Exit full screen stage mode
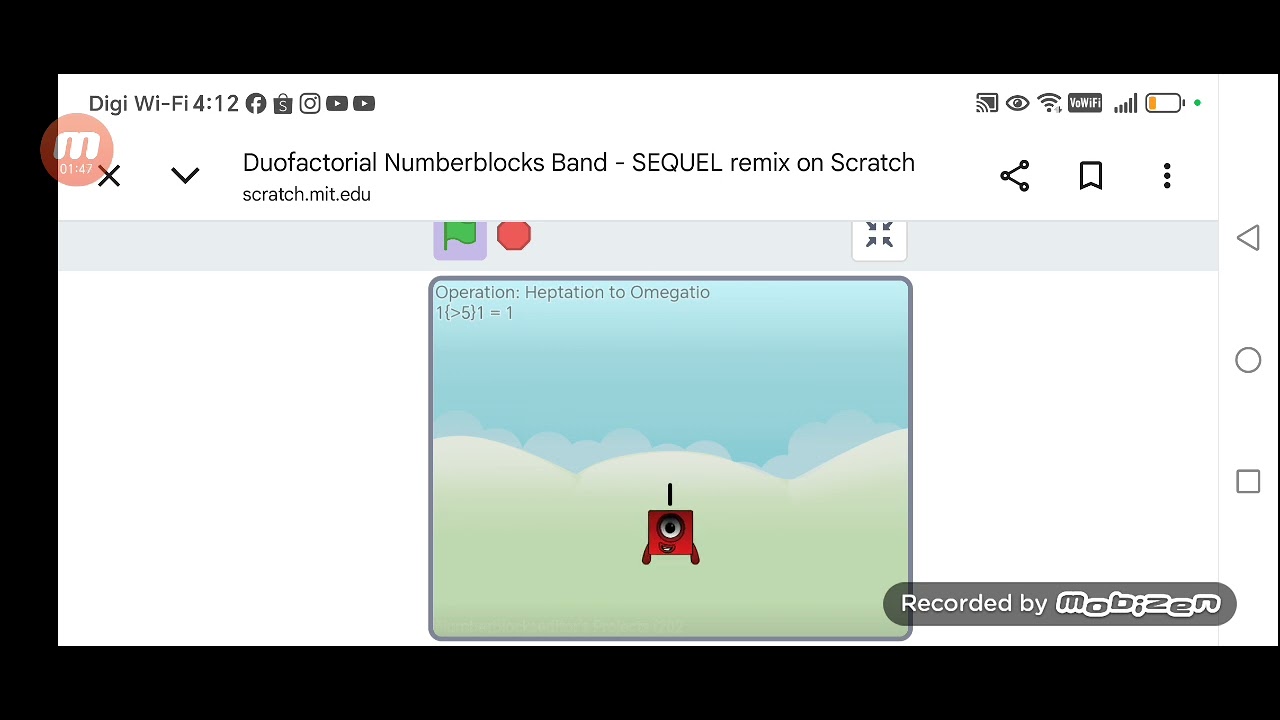 (879, 236)
